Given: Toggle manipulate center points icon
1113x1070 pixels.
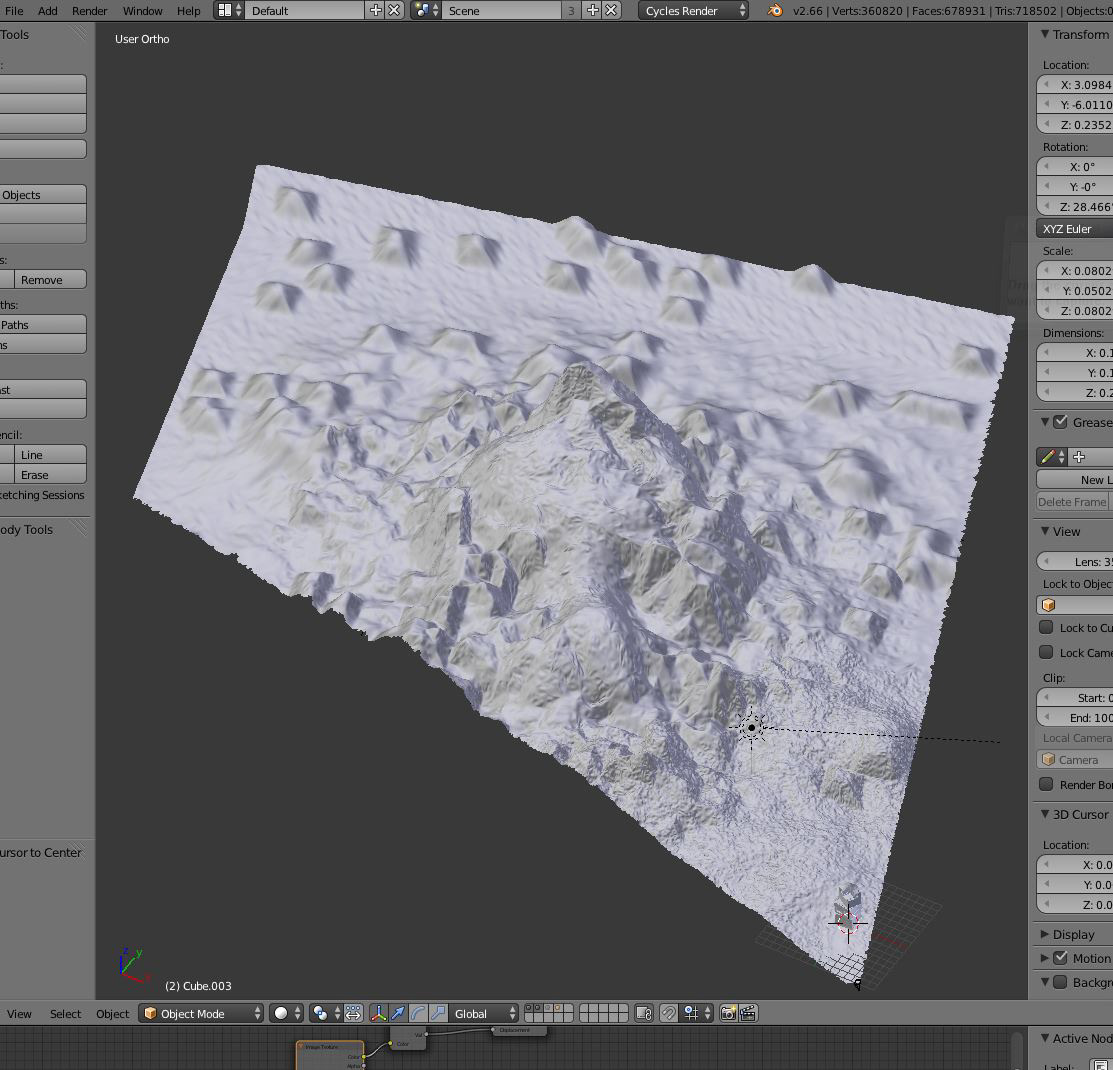Looking at the screenshot, I should pyautogui.click(x=353, y=1013).
